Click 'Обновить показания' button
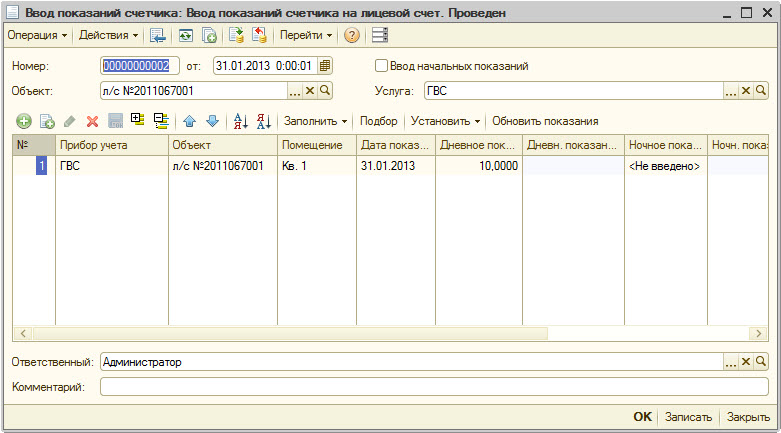The height and width of the screenshot is (433, 781). tap(545, 121)
